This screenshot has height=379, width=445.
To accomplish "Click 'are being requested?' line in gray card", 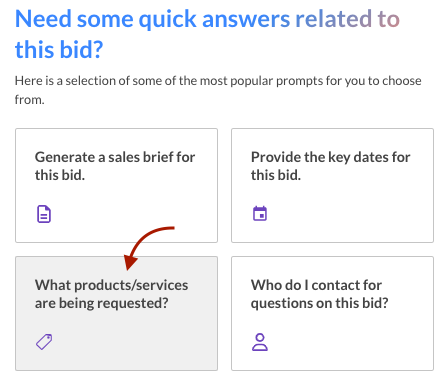I will (x=101, y=303).
